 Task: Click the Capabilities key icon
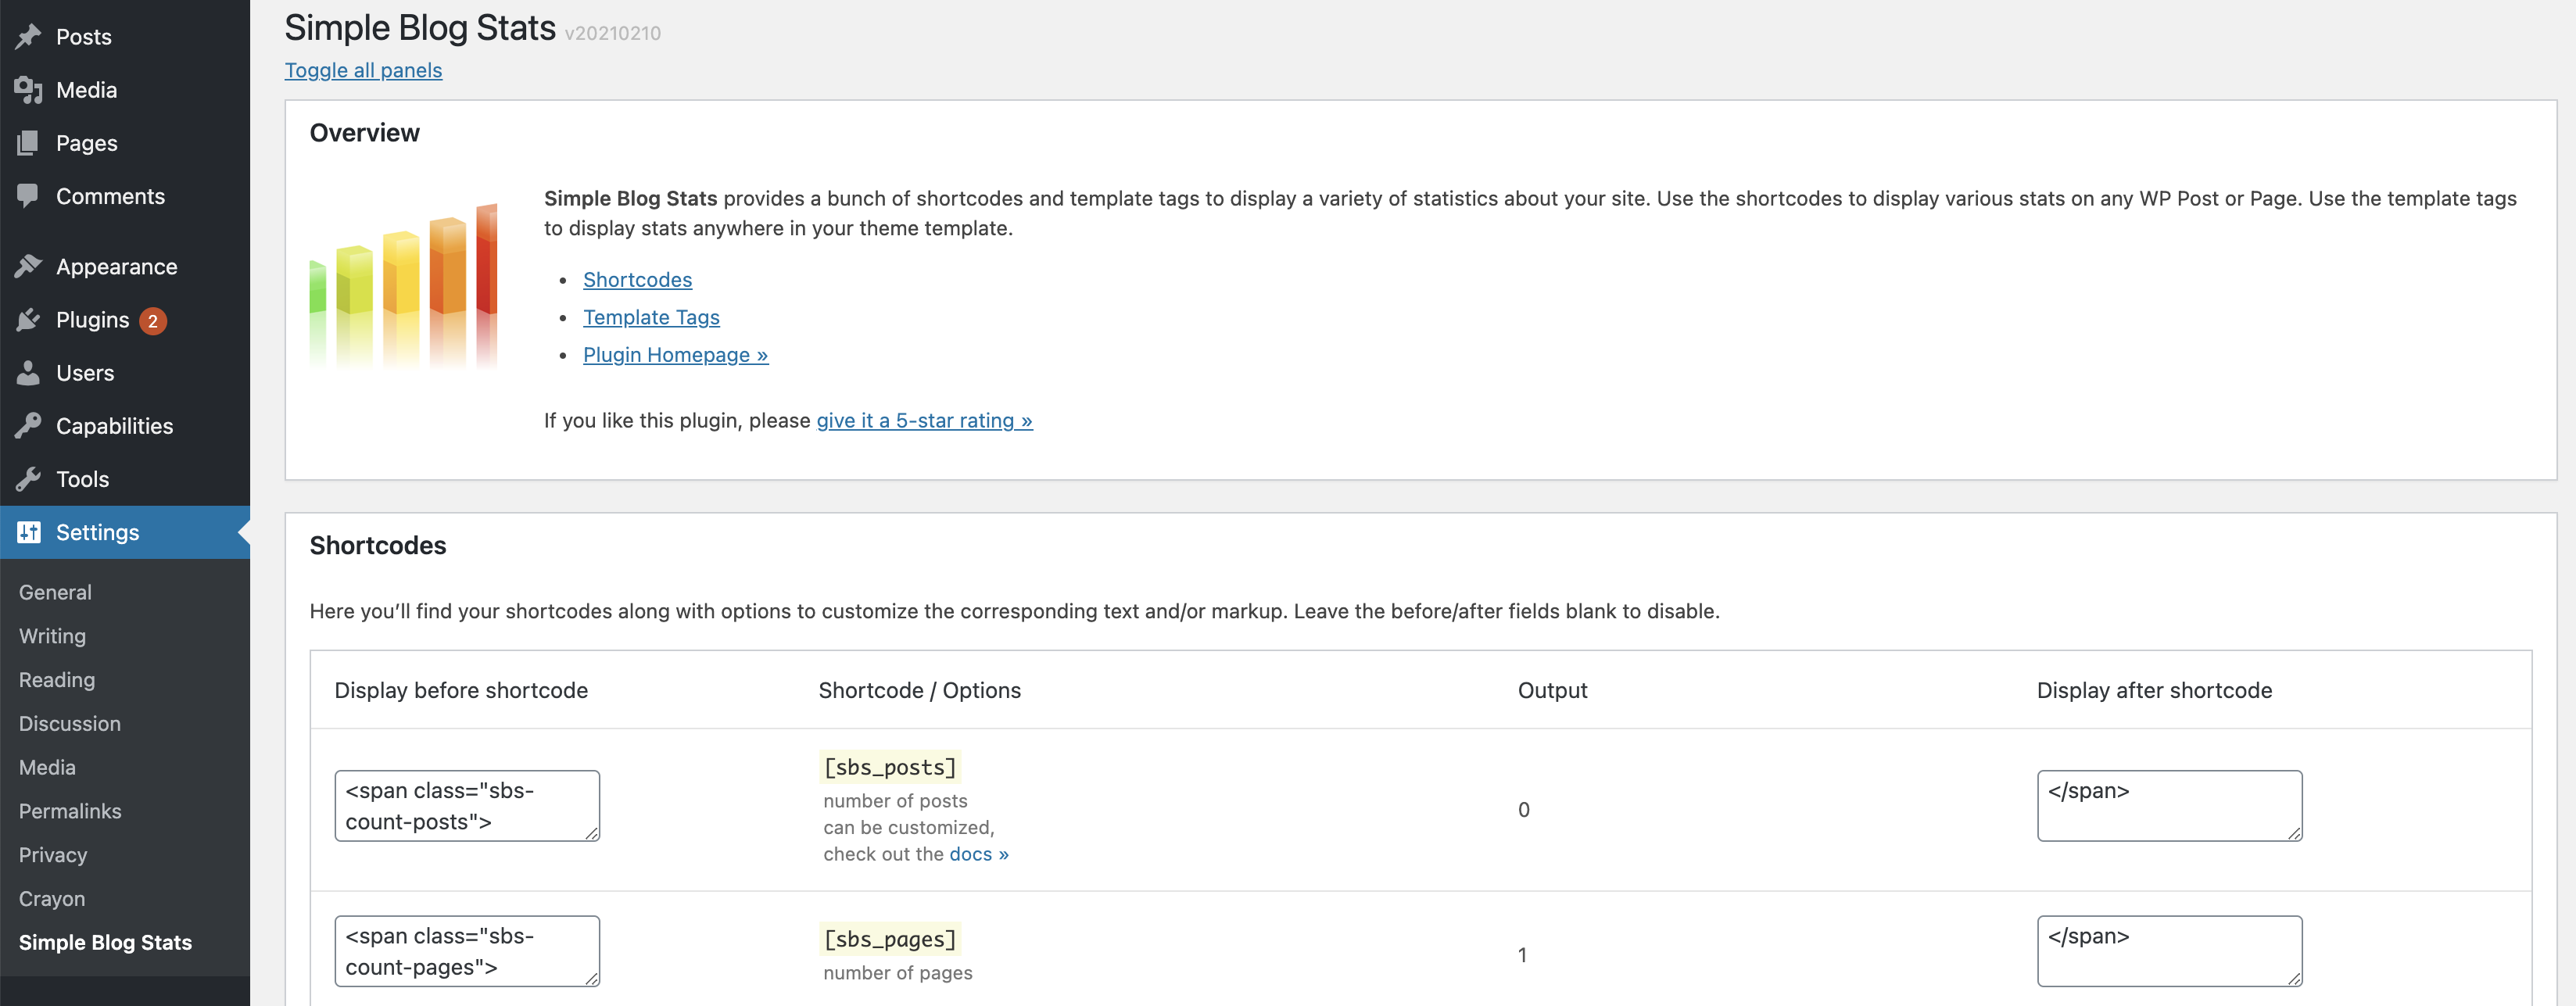28,426
